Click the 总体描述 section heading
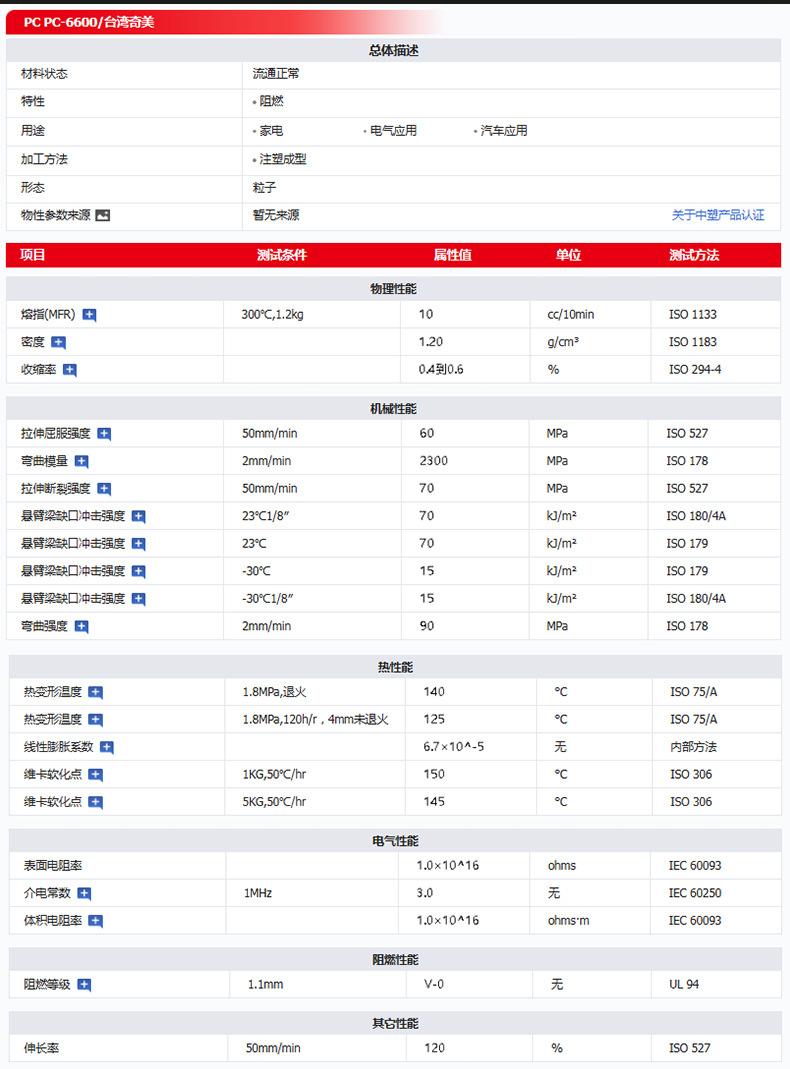Screen dimensions: 790x1069 [x=394, y=50]
